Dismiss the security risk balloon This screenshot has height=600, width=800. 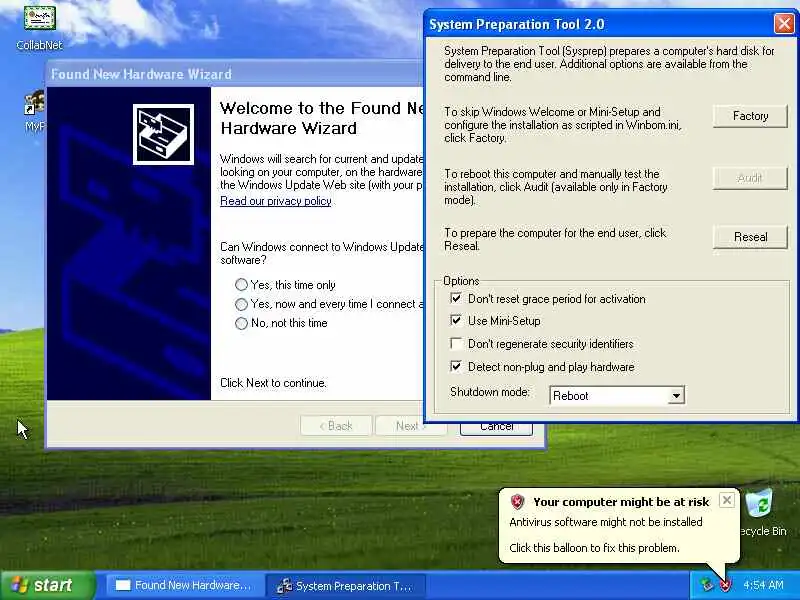(727, 501)
